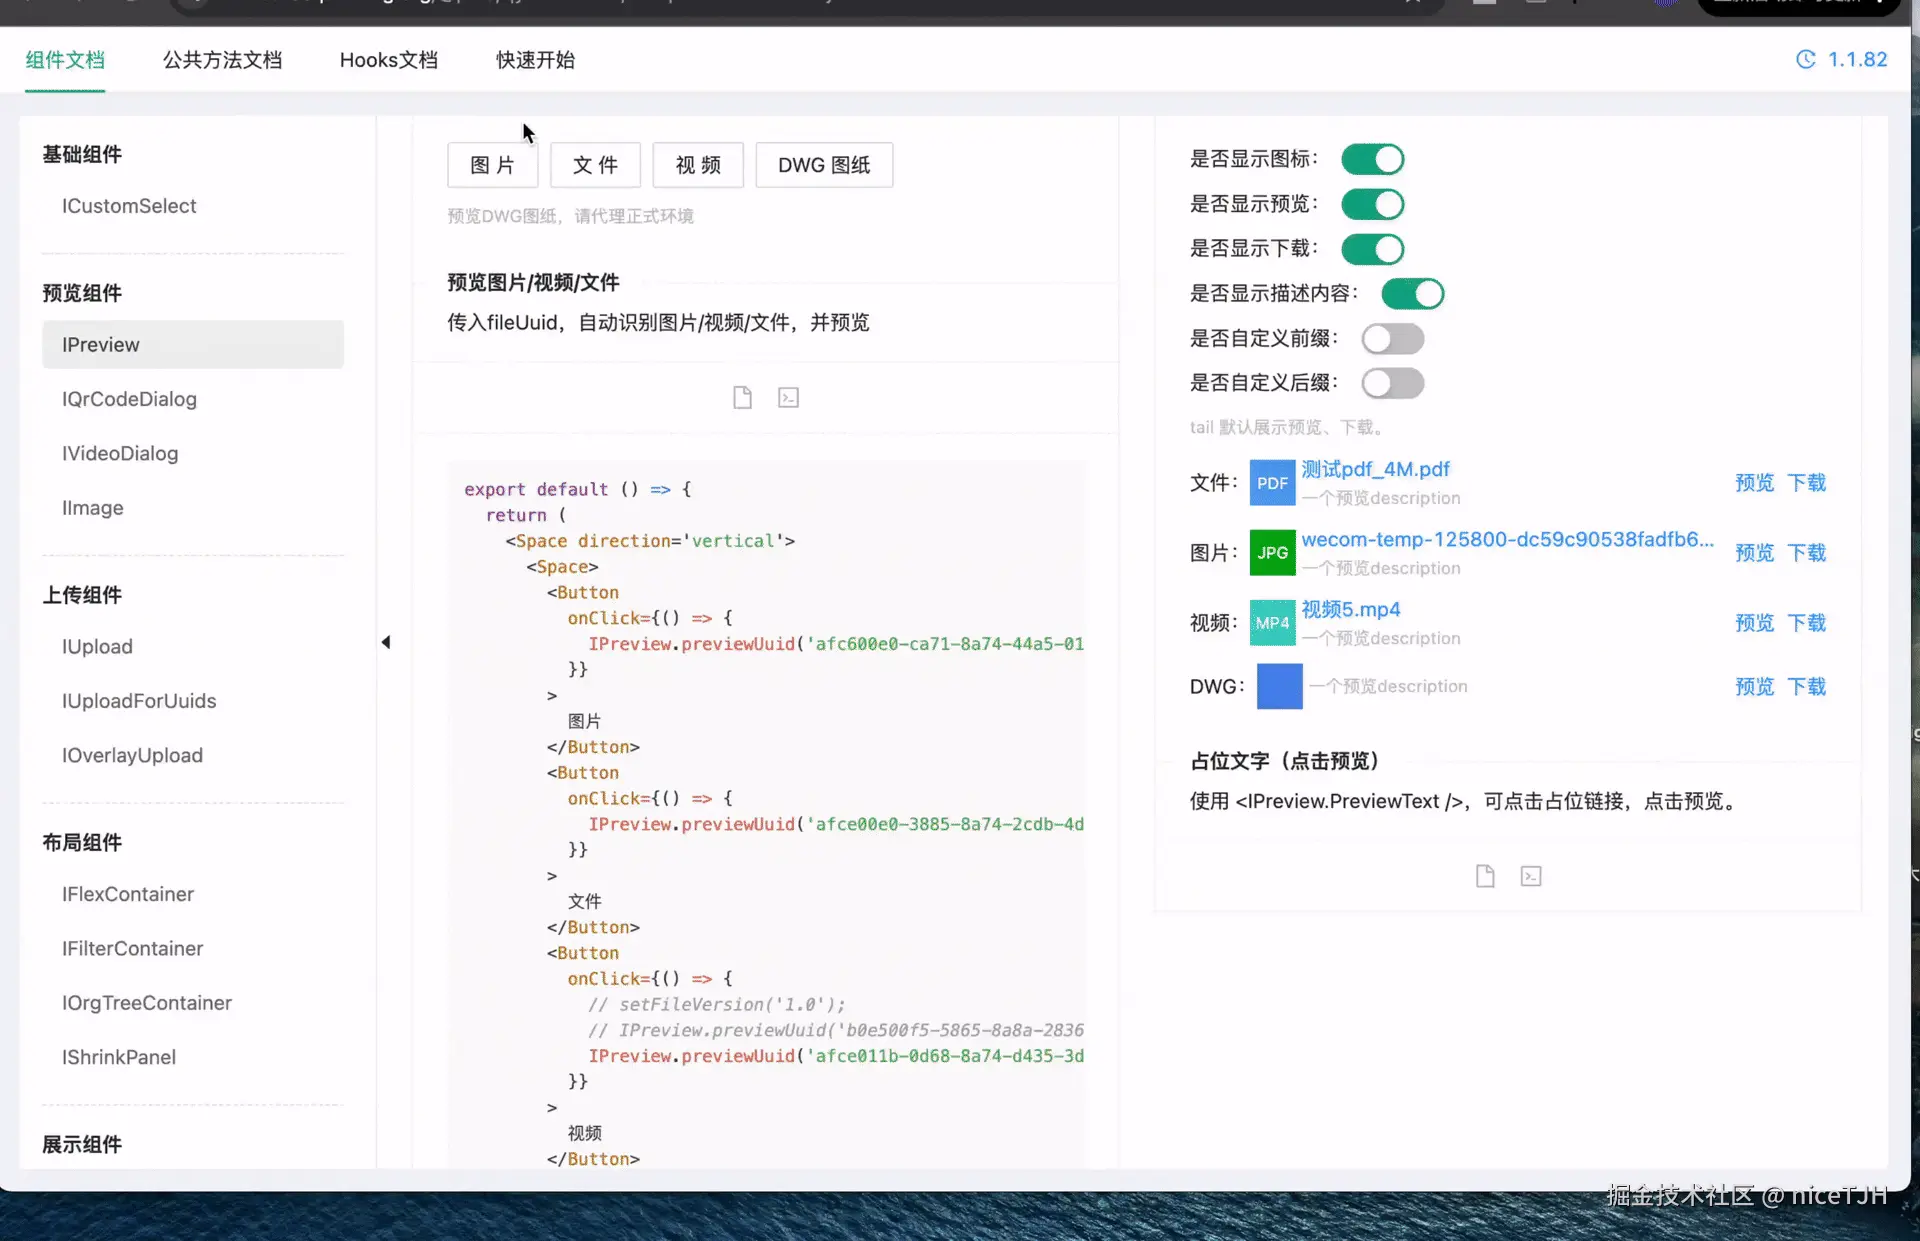
Task: Click the copy code icon in the left demo
Action: coord(742,398)
